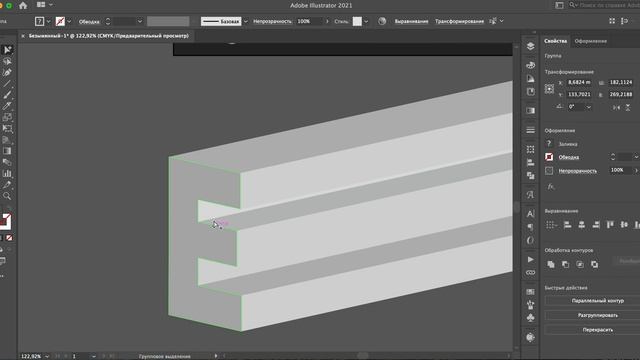
Task: Select the Selection (black arrow) tool
Action: pyautogui.click(x=7, y=50)
